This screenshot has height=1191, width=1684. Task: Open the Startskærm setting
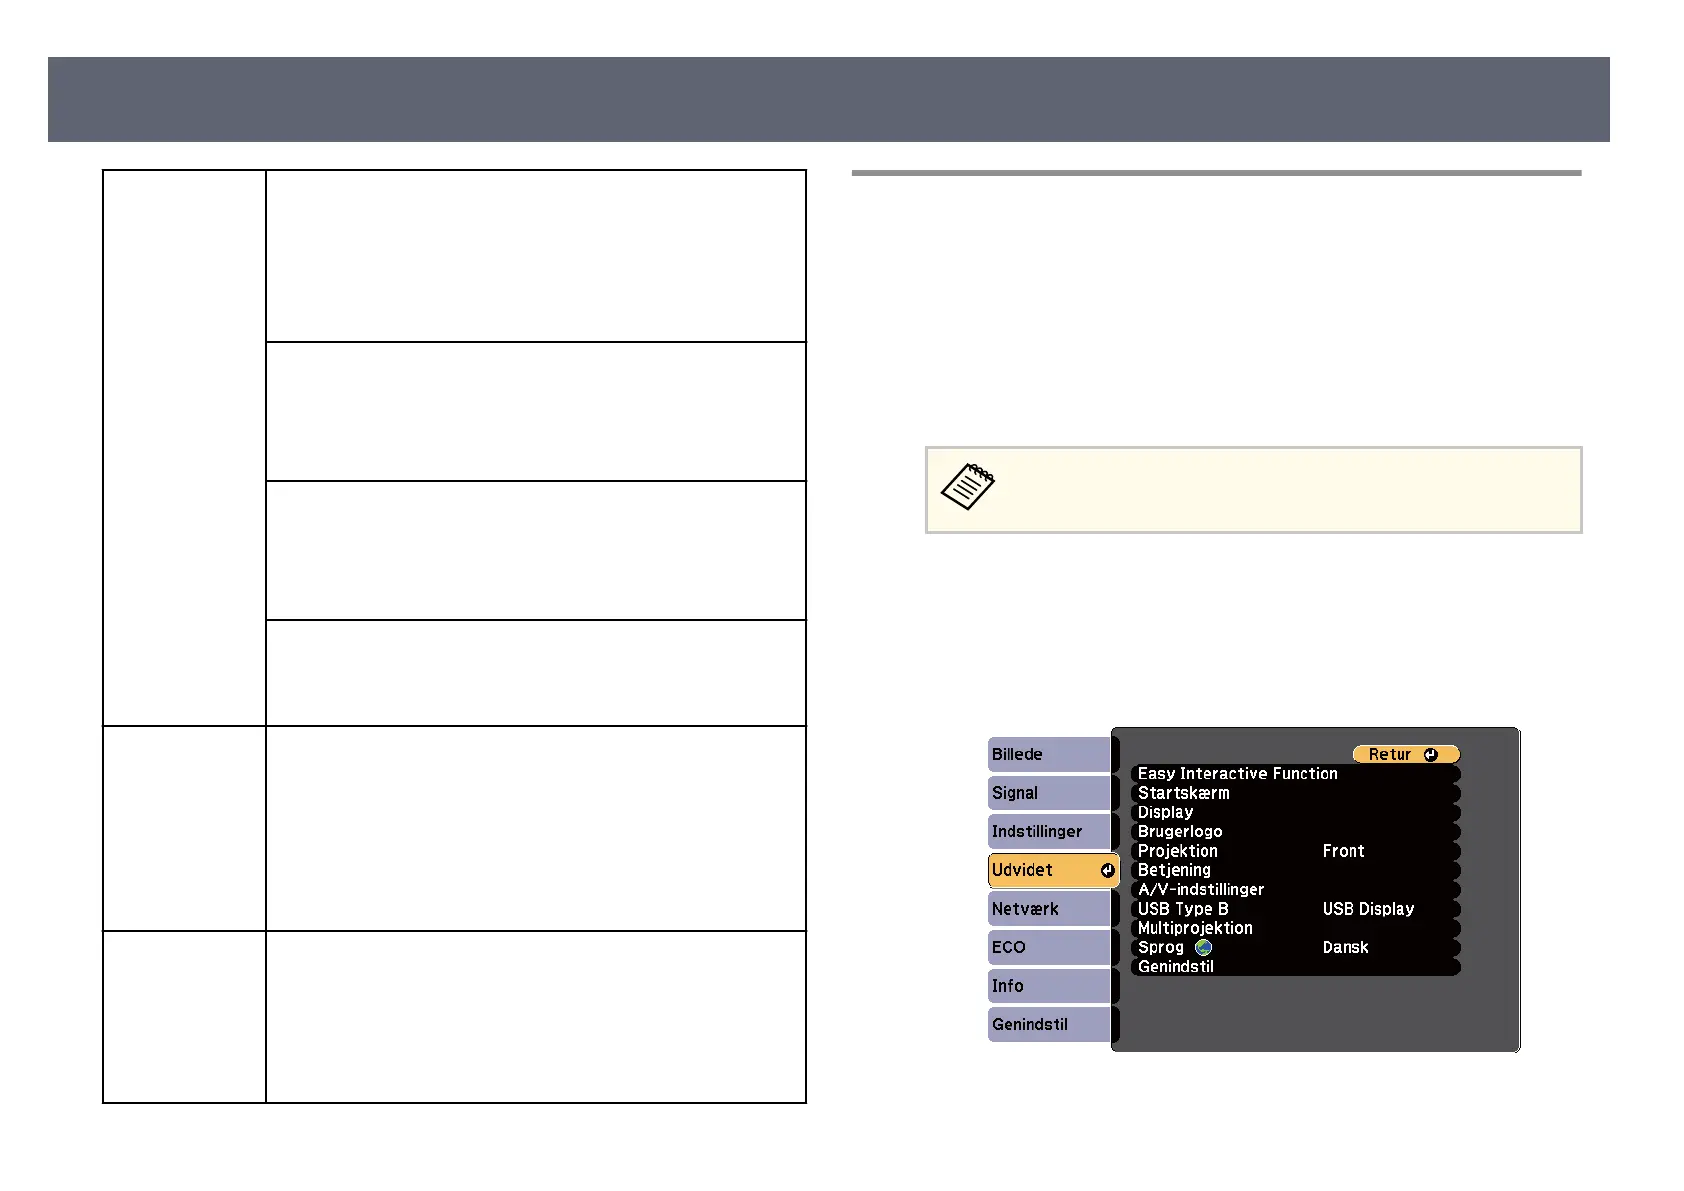[1184, 793]
